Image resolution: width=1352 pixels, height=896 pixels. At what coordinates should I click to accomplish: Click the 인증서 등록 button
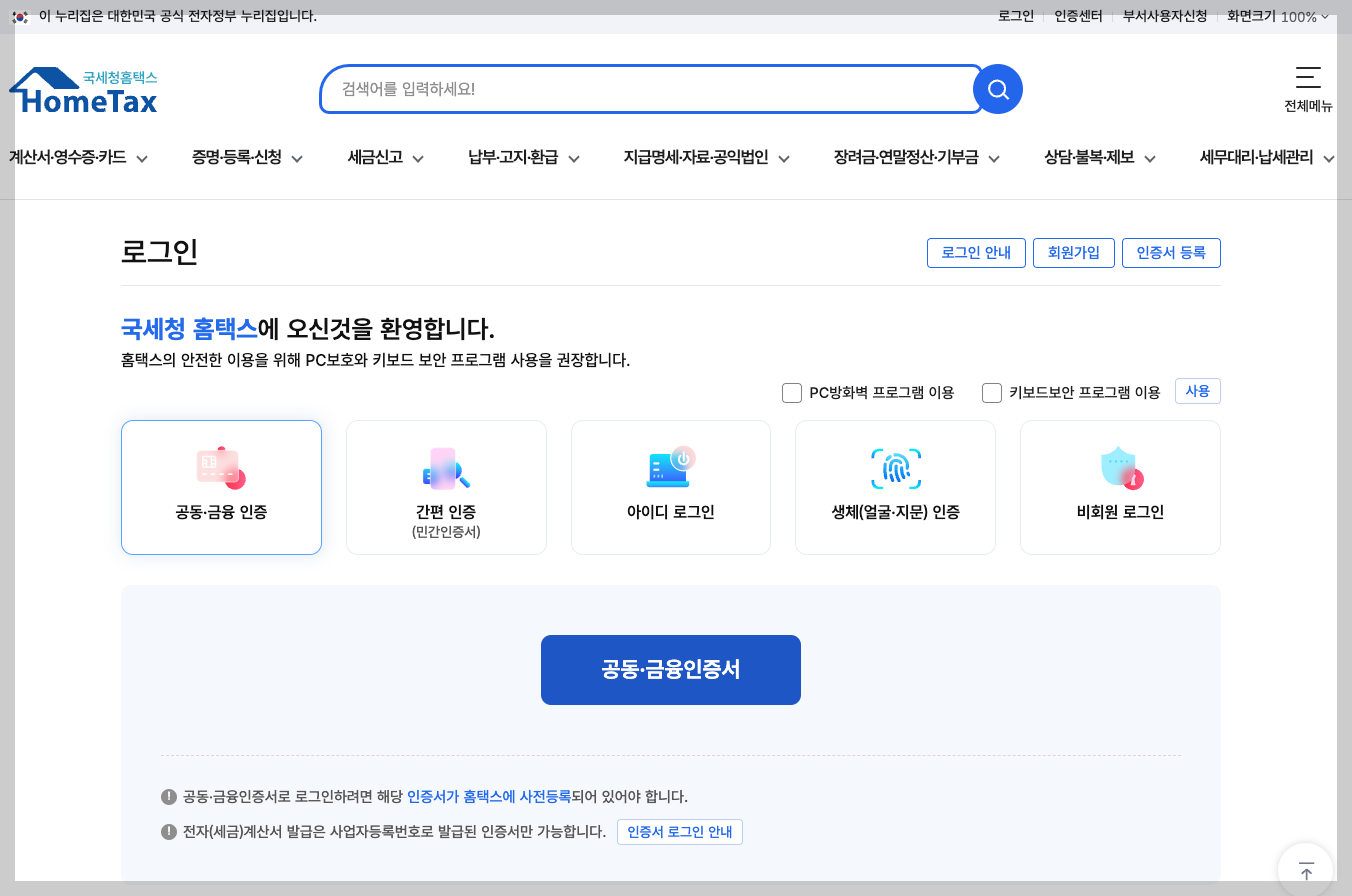click(x=1171, y=253)
